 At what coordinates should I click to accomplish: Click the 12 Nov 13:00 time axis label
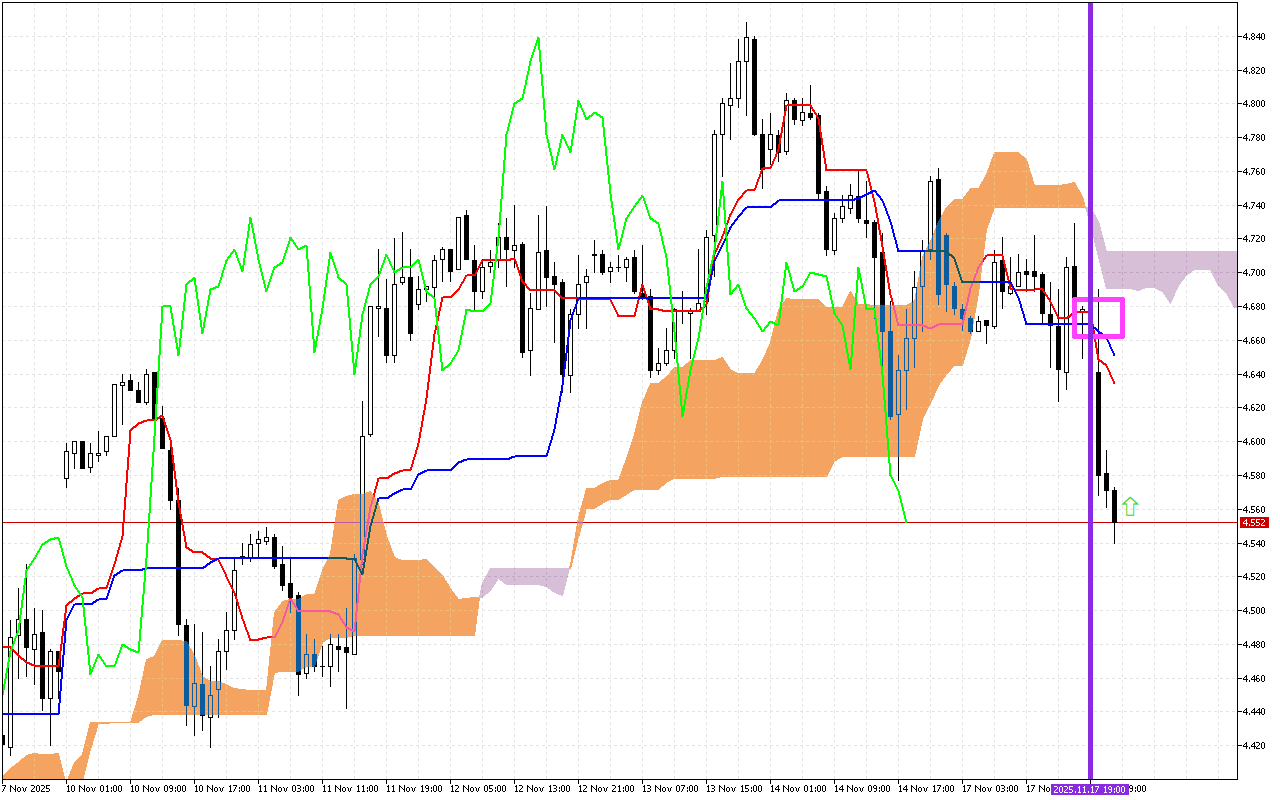pyautogui.click(x=541, y=789)
